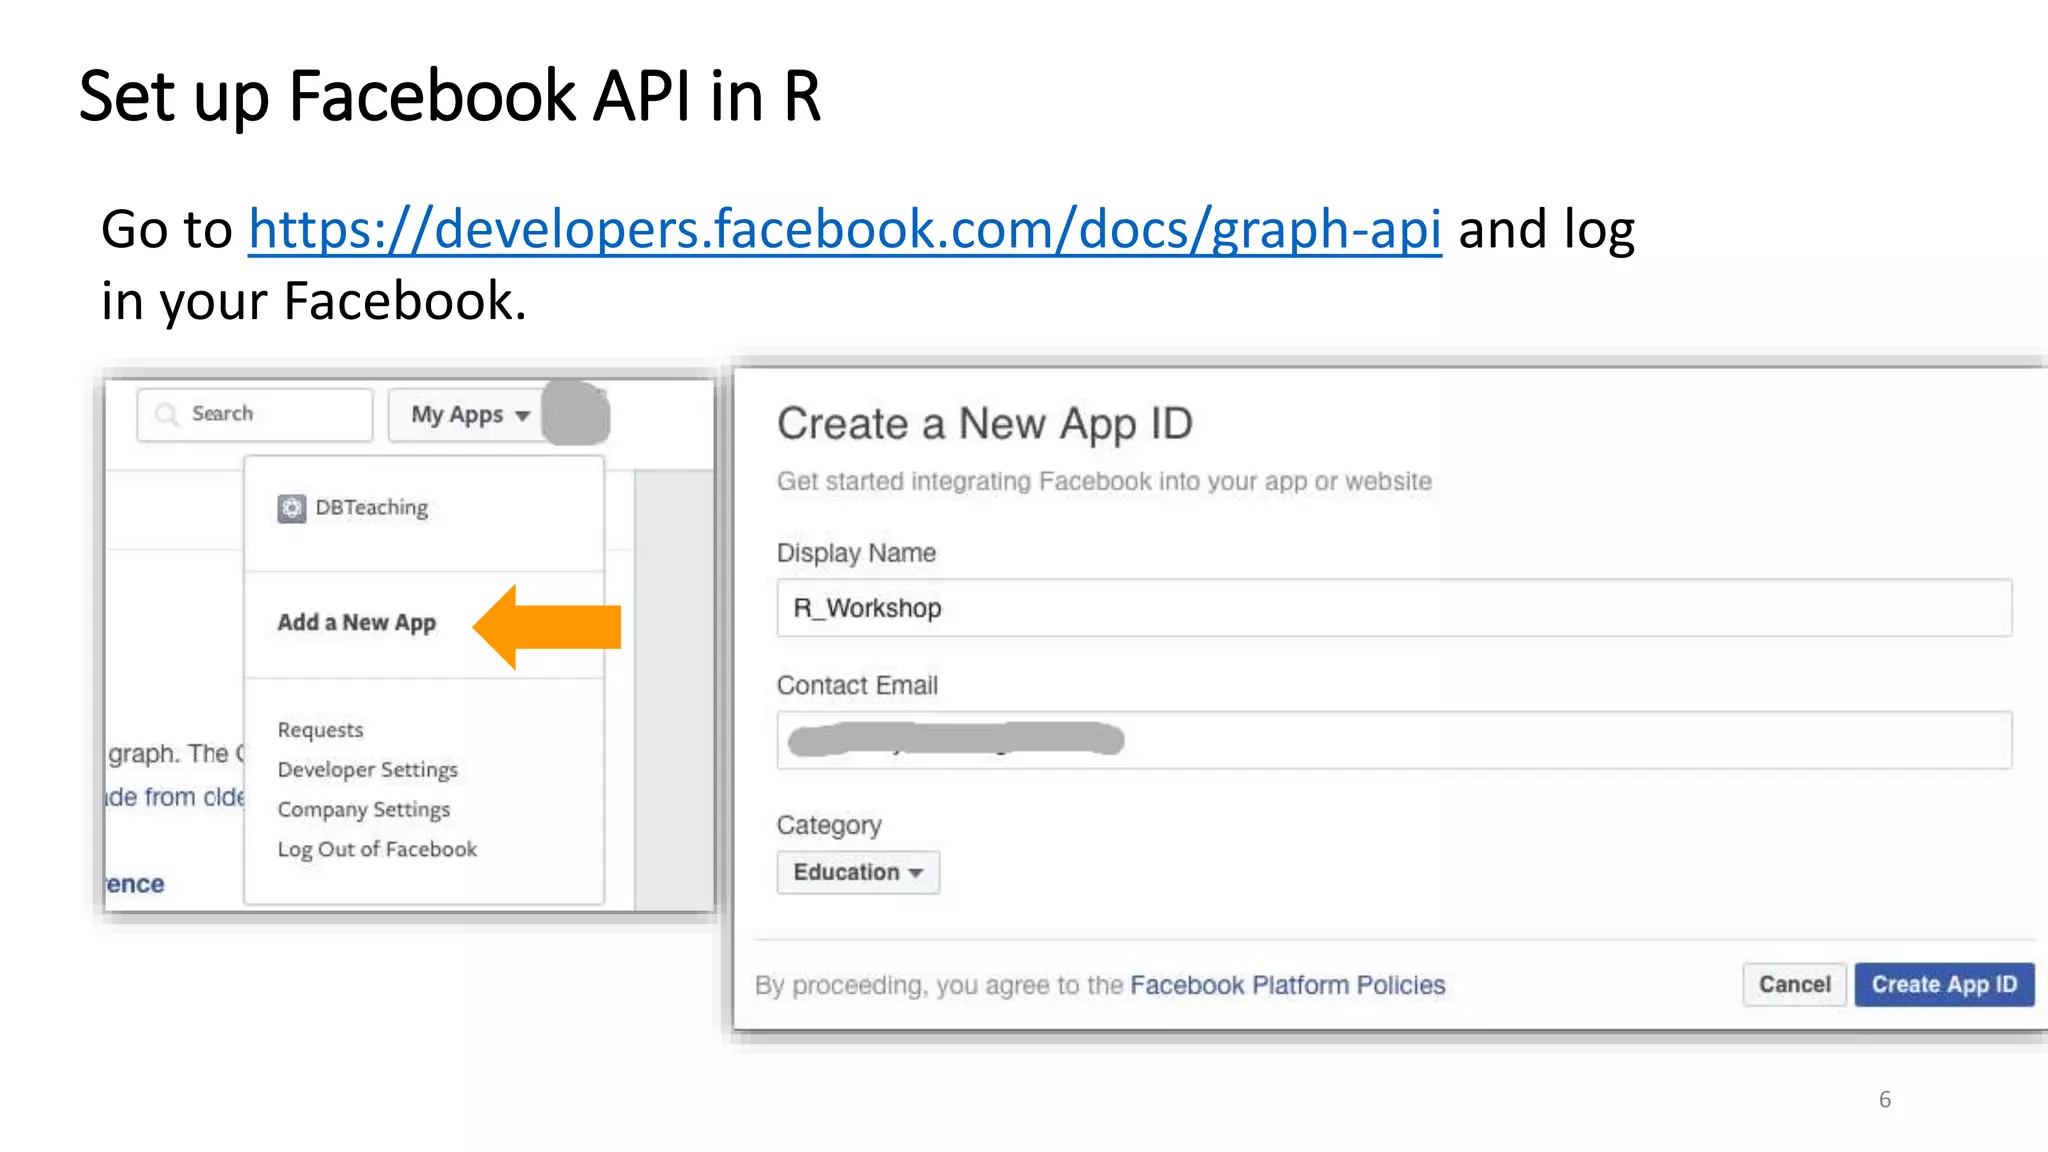Click the Search field in Facebook developer page
2048x1152 pixels.
pos(255,414)
